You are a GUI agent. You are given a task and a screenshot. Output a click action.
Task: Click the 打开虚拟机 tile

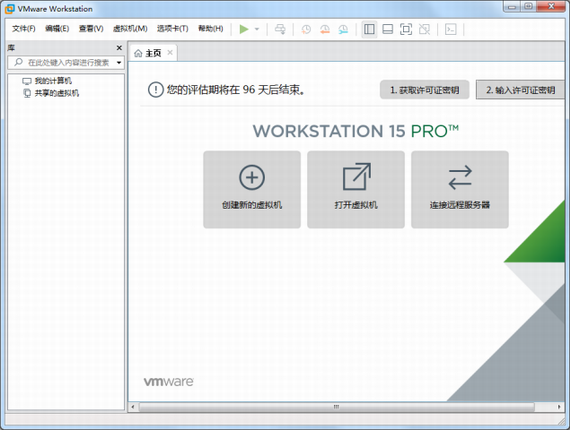(x=356, y=190)
